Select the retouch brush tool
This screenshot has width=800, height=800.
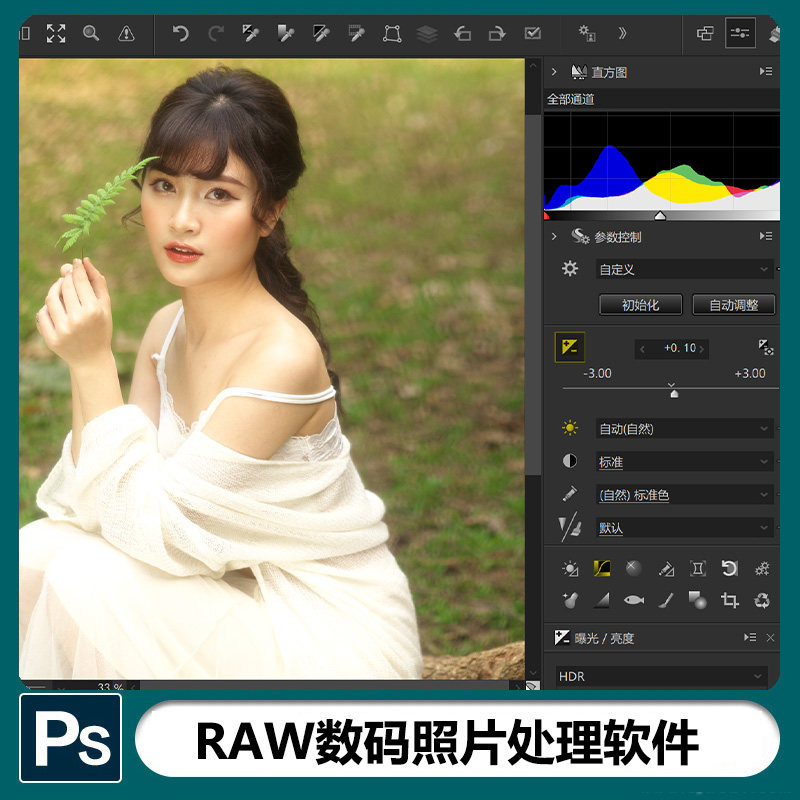(666, 600)
